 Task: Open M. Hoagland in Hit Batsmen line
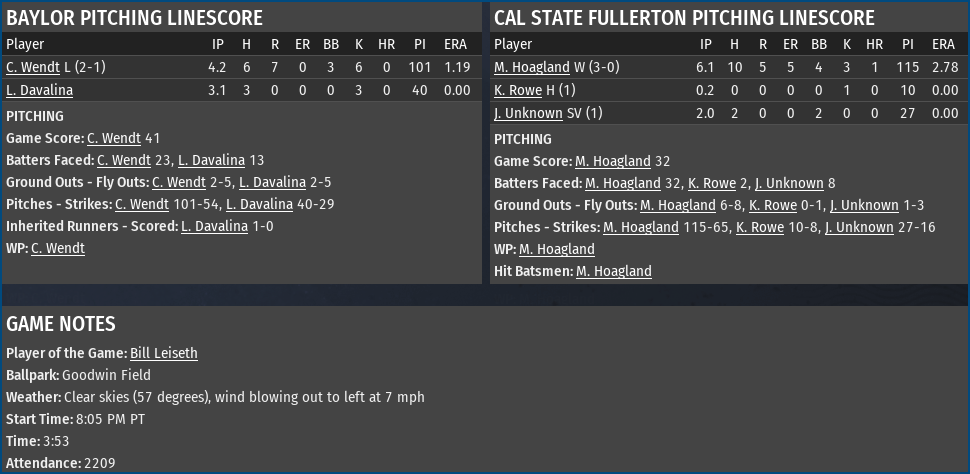614,271
